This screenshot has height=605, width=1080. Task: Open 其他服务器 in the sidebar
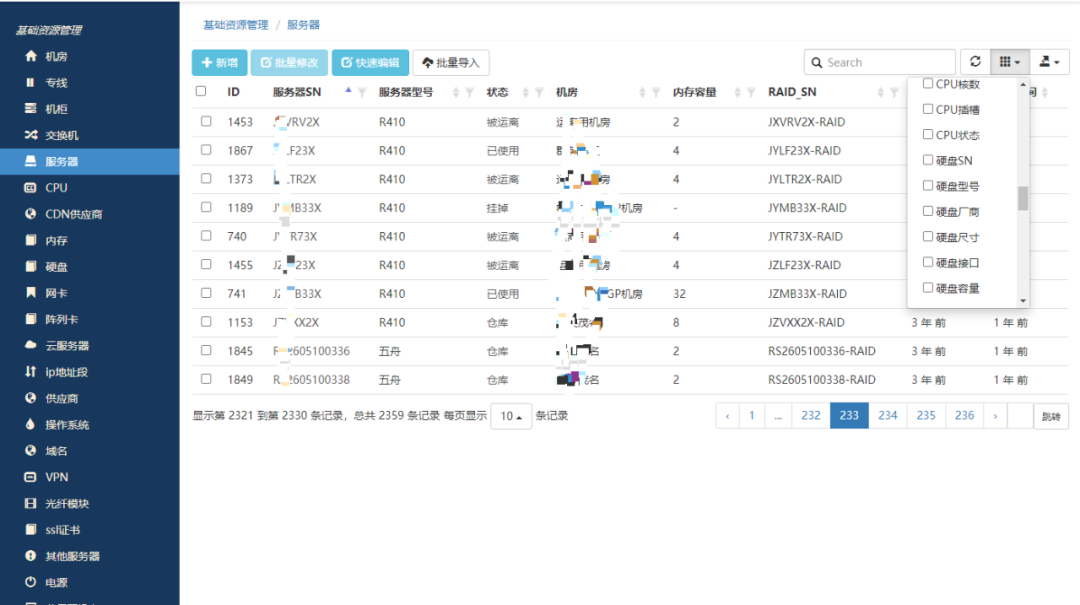pos(90,556)
